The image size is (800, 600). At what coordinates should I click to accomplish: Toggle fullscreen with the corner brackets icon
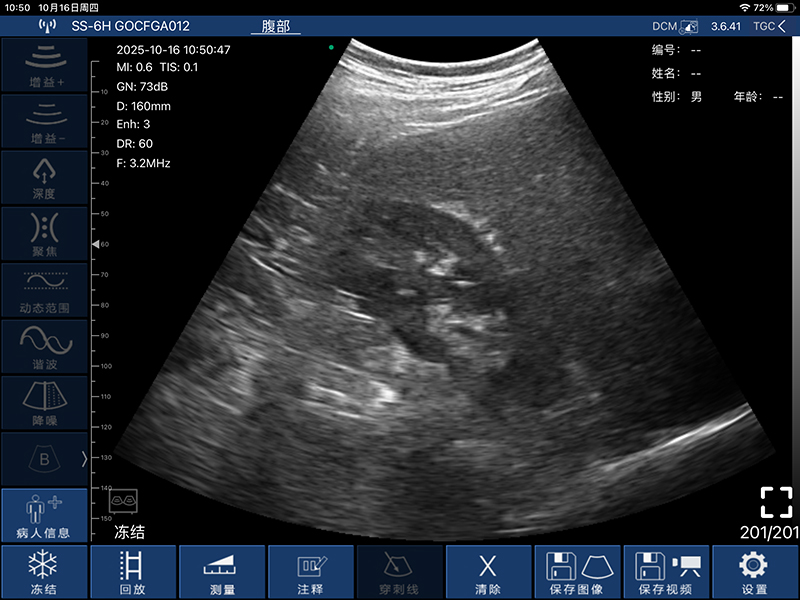[775, 502]
